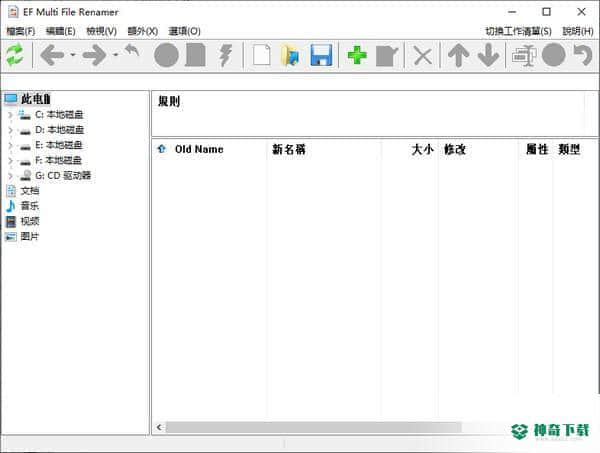600x453 pixels.
Task: Select the 此电脑 root node
Action: point(36,99)
